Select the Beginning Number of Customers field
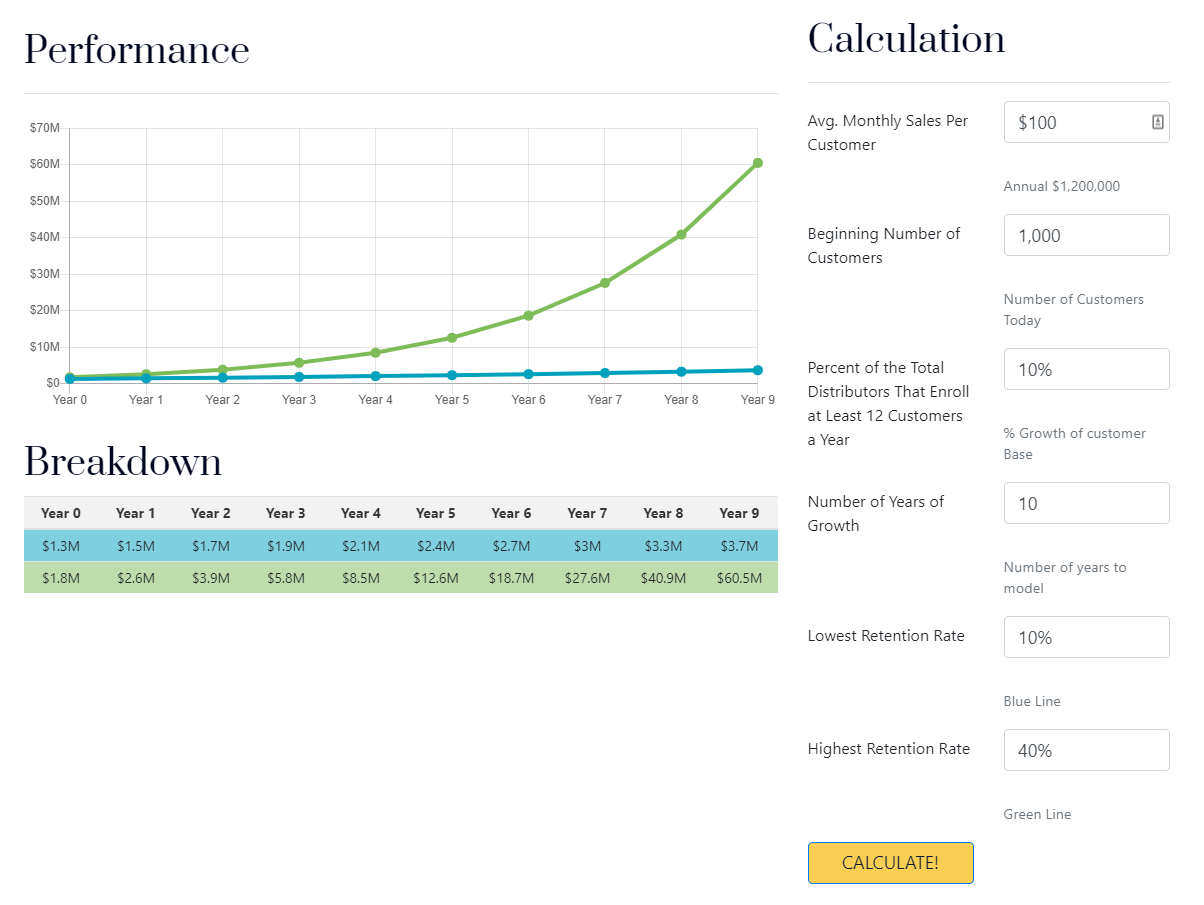Viewport: 1204px width, 905px height. [x=1086, y=236]
